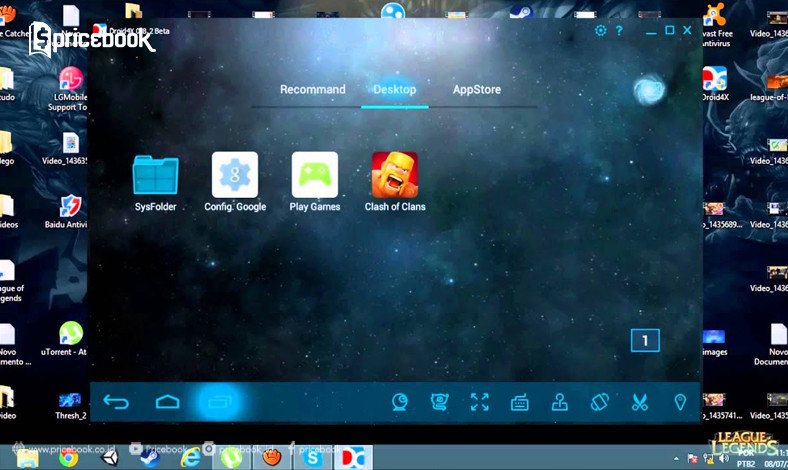Toggle fullscreen mode in Droid4X
This screenshot has height=470, width=788.
coord(479,402)
